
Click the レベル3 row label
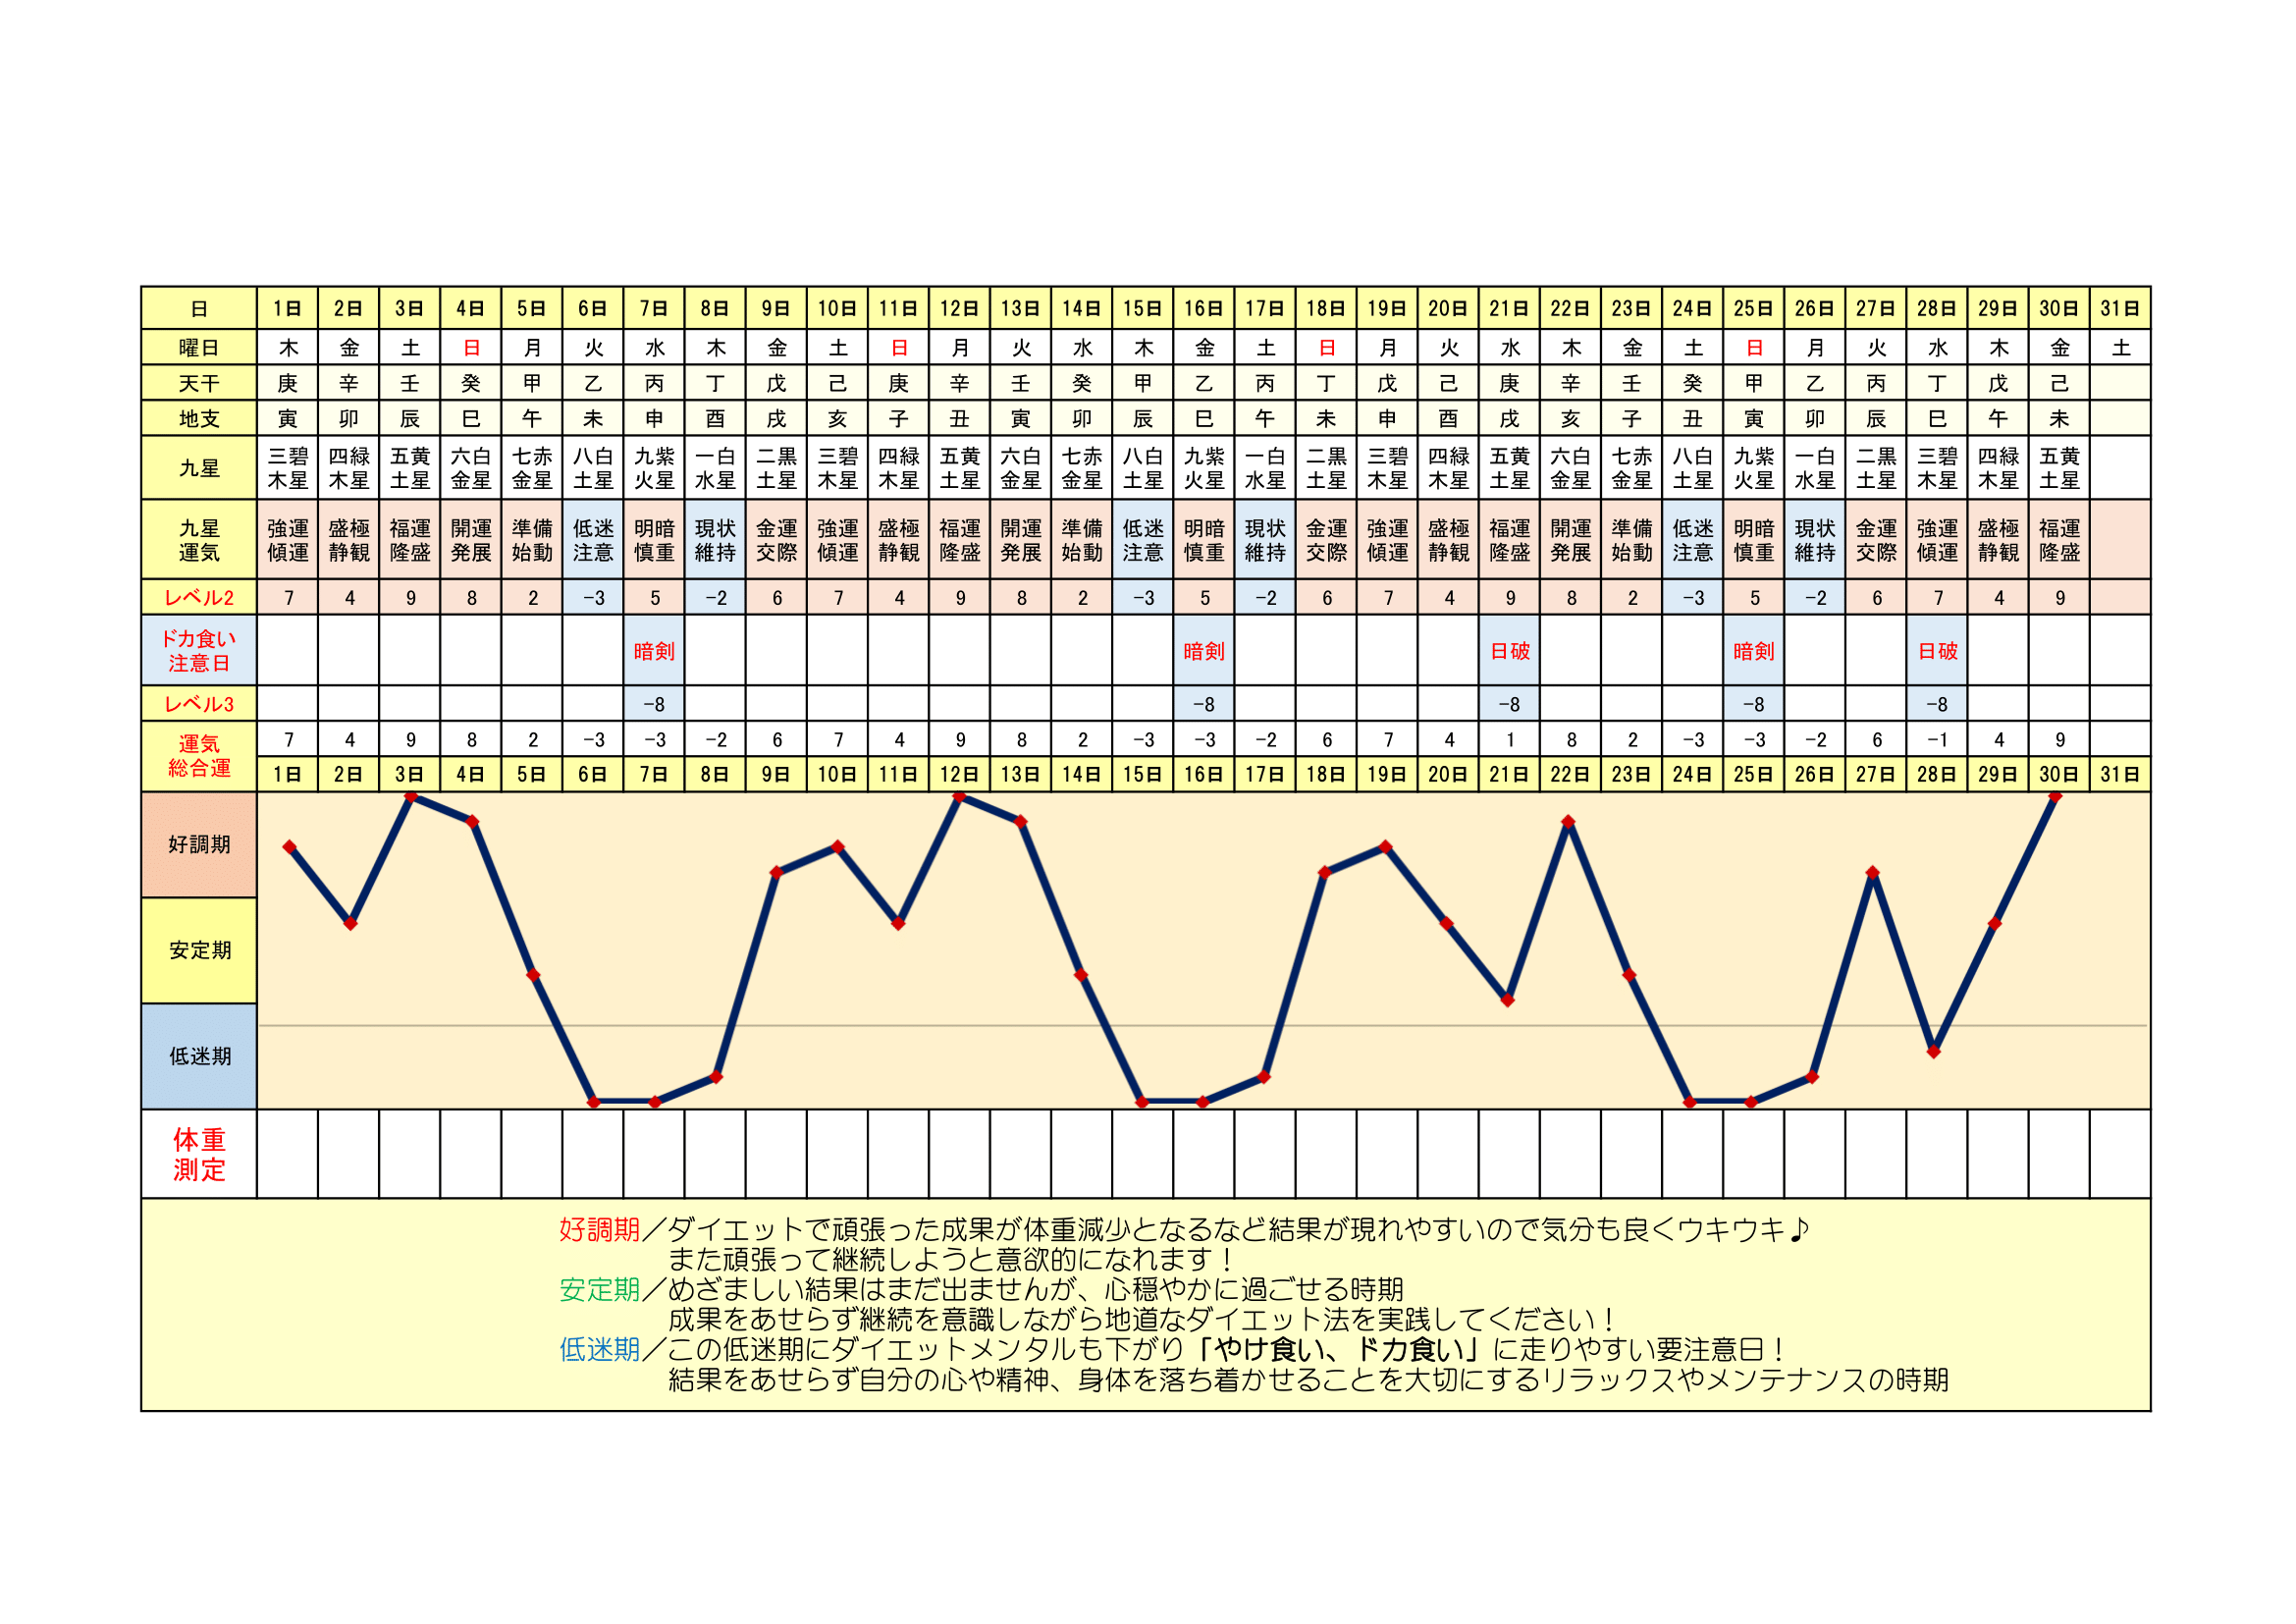tap(199, 704)
